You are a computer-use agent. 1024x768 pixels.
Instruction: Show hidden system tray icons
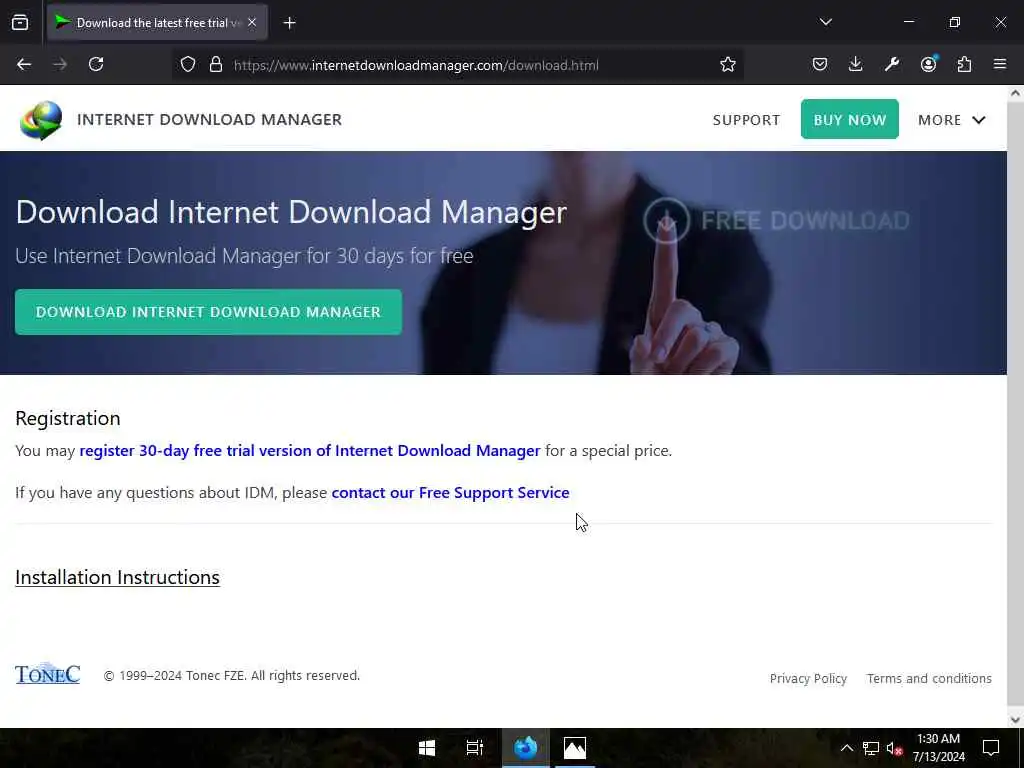tap(846, 748)
